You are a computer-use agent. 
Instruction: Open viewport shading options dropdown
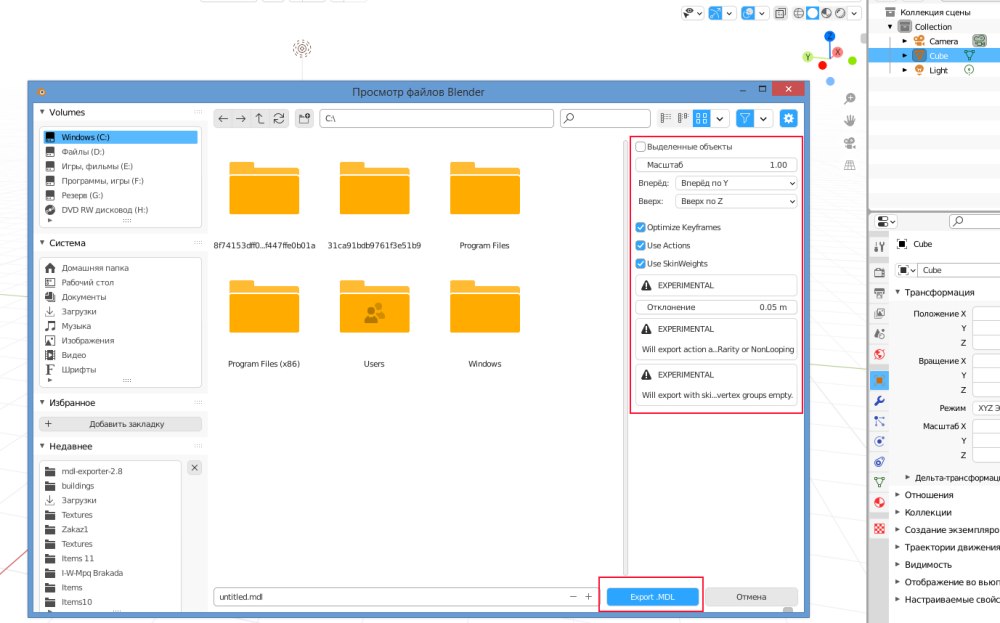coord(855,13)
